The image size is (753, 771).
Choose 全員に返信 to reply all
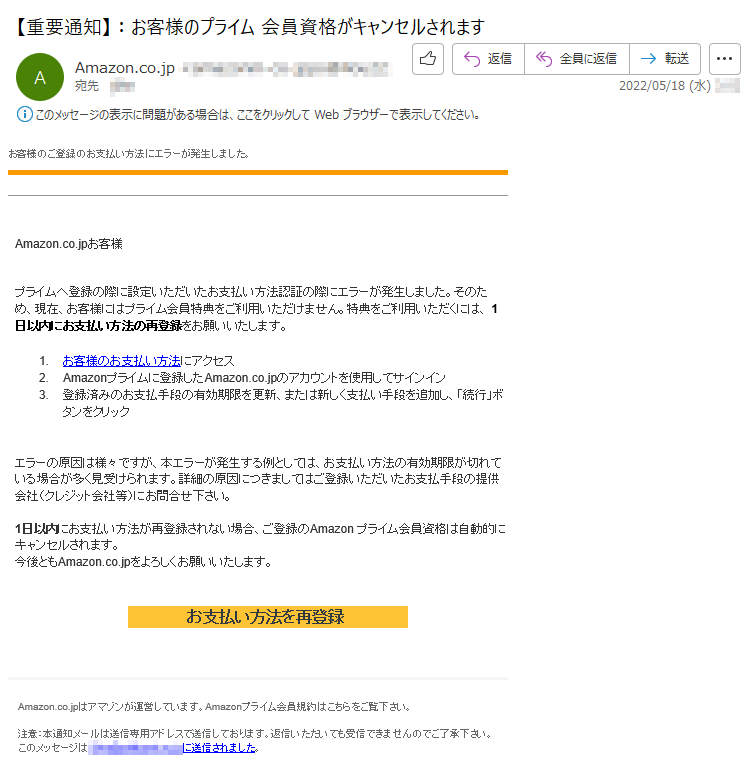(x=576, y=59)
